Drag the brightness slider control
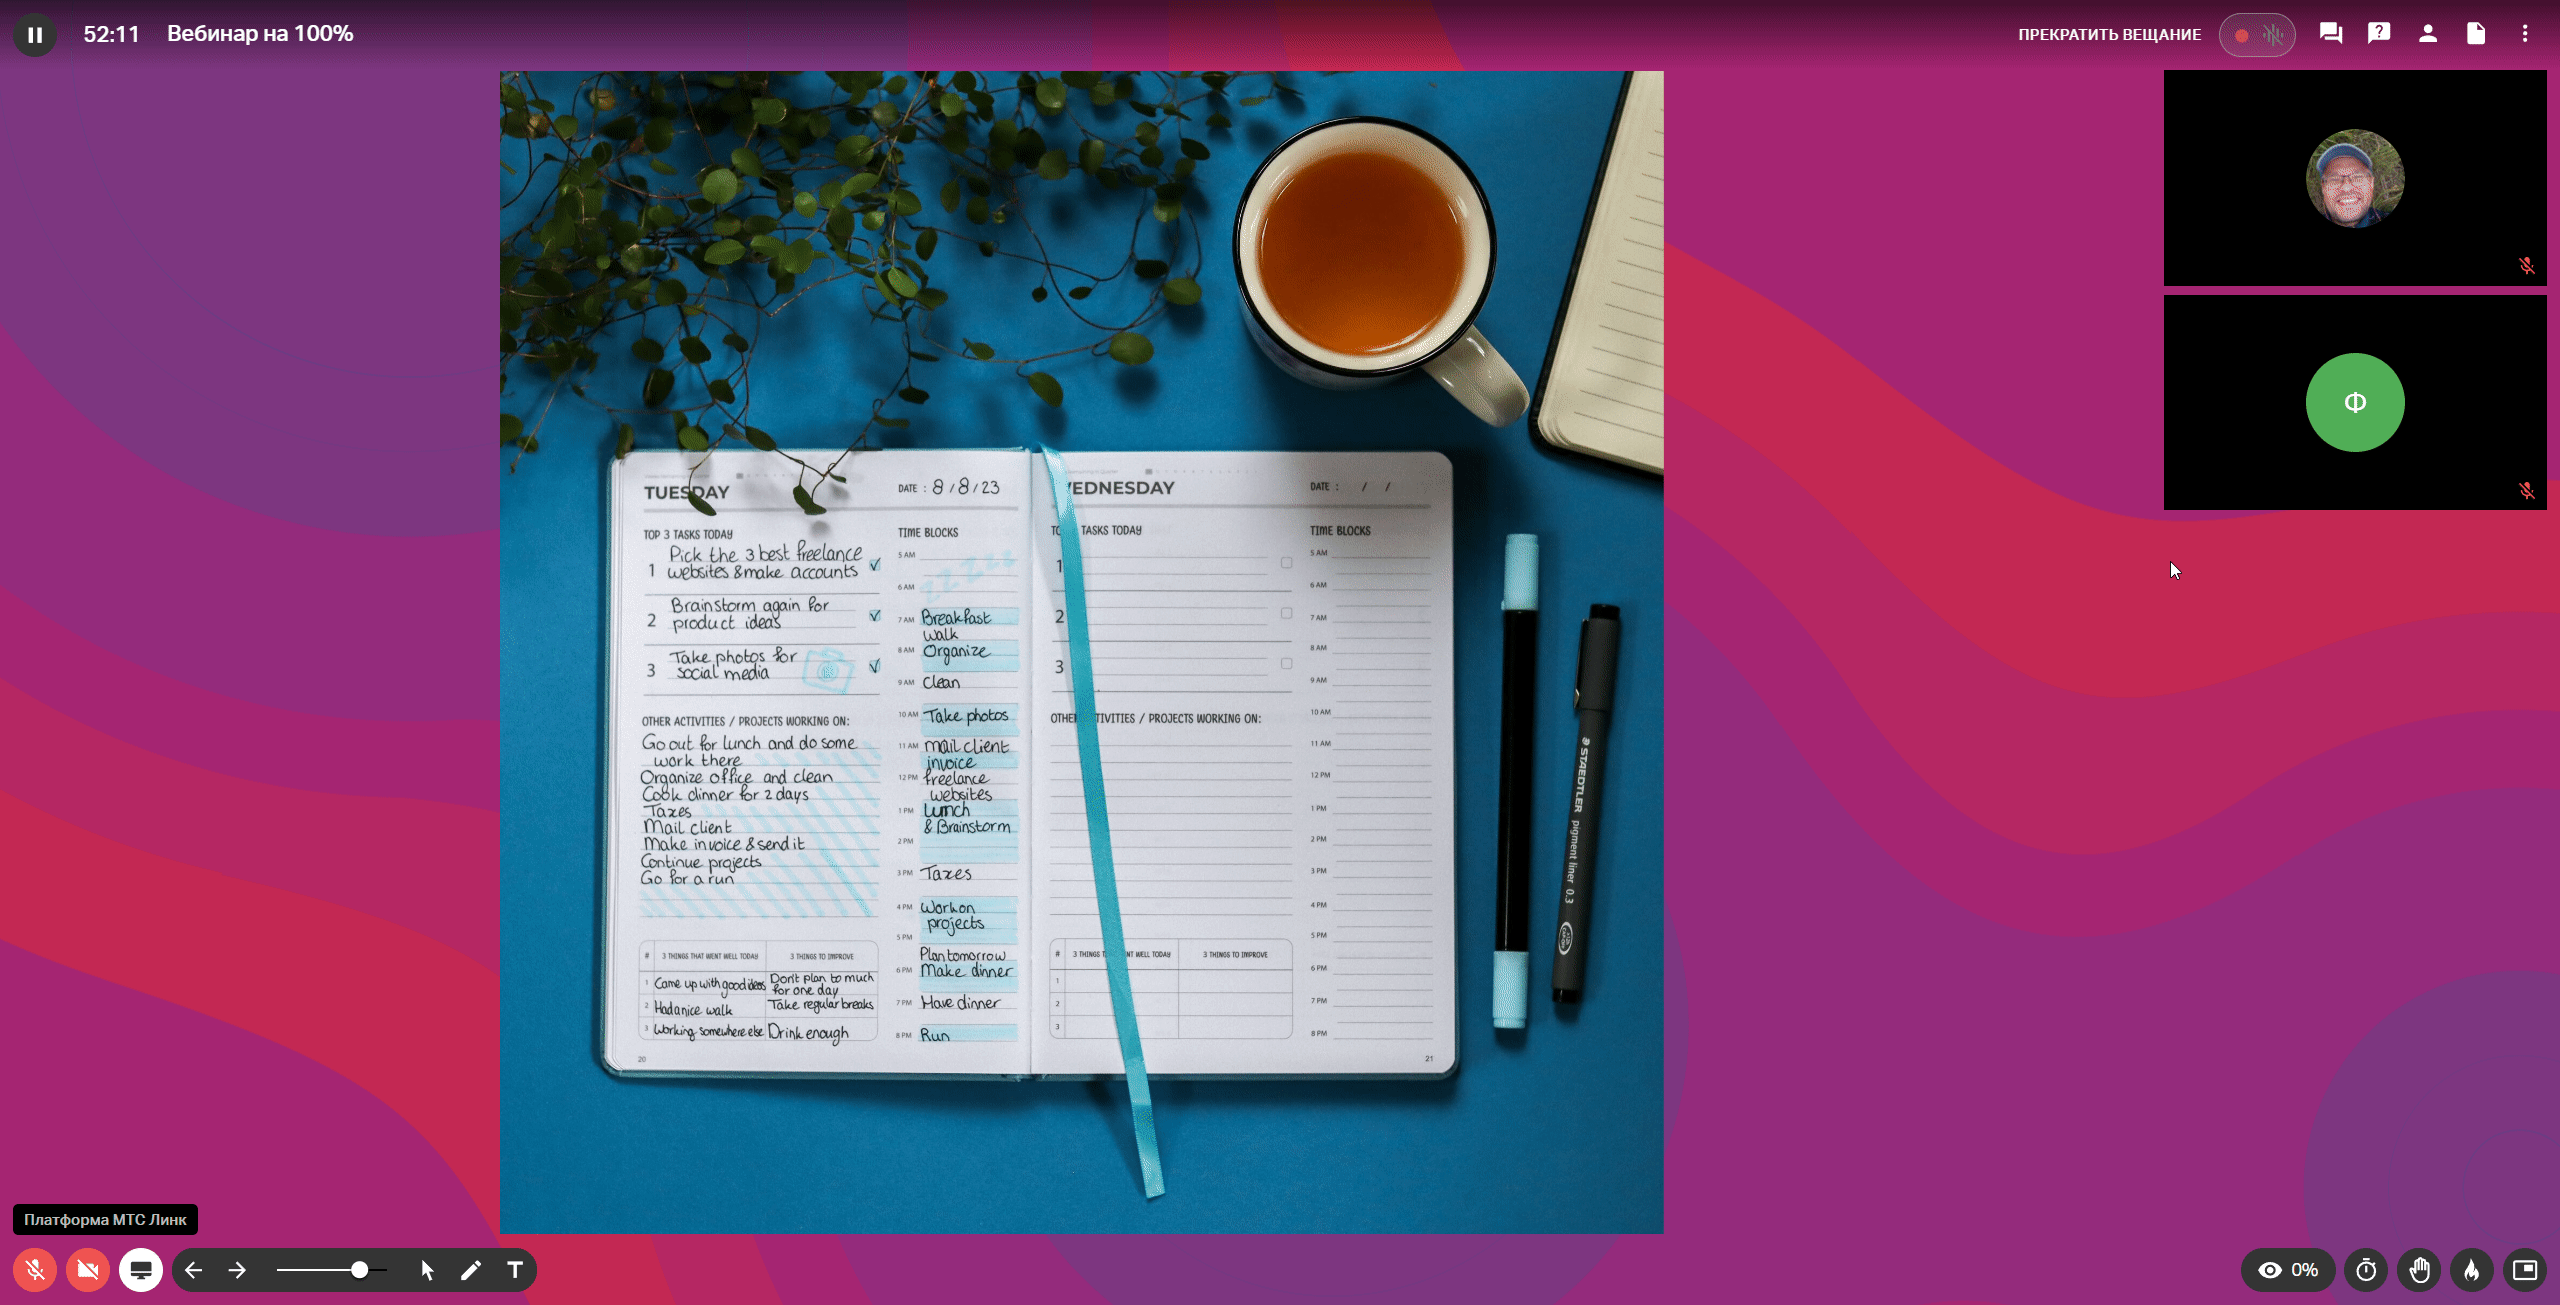This screenshot has width=2560, height=1305. (358, 1268)
